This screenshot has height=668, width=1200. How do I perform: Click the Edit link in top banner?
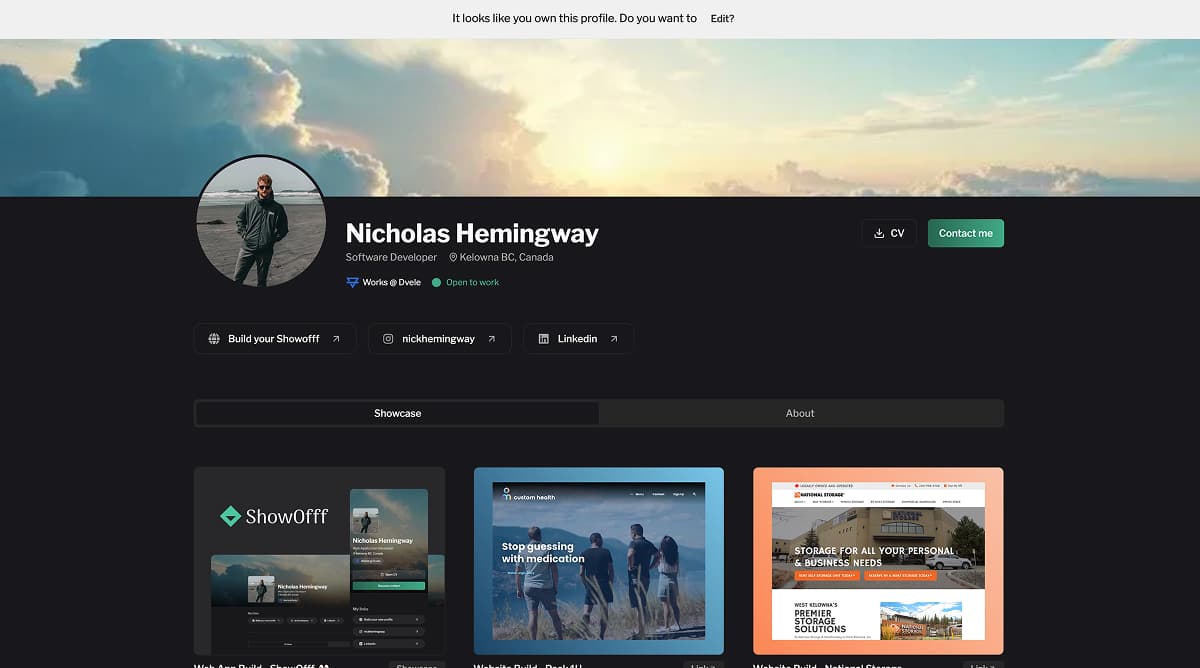[722, 18]
